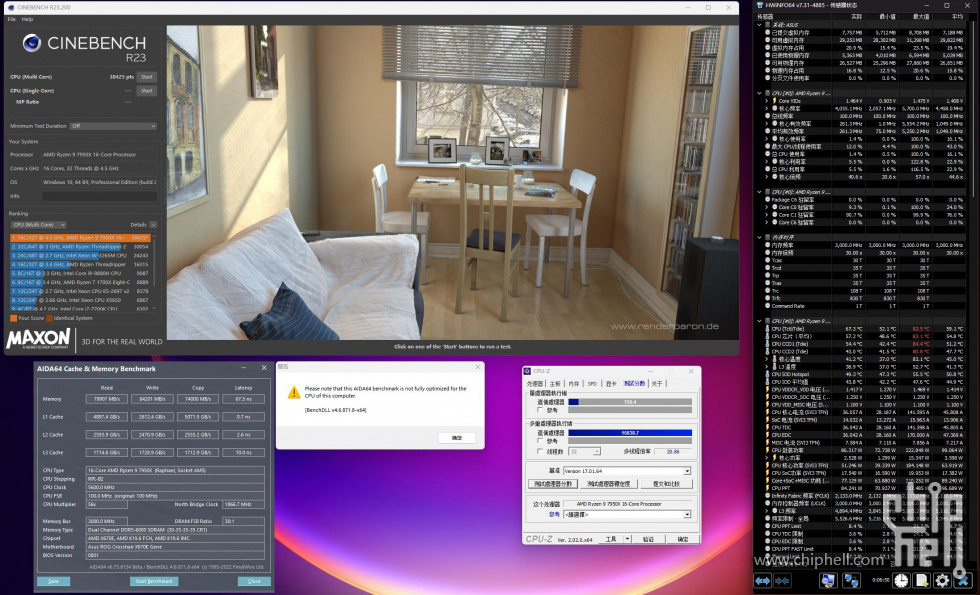
Task: Start the CPU (Single Core) test
Action: tap(147, 91)
